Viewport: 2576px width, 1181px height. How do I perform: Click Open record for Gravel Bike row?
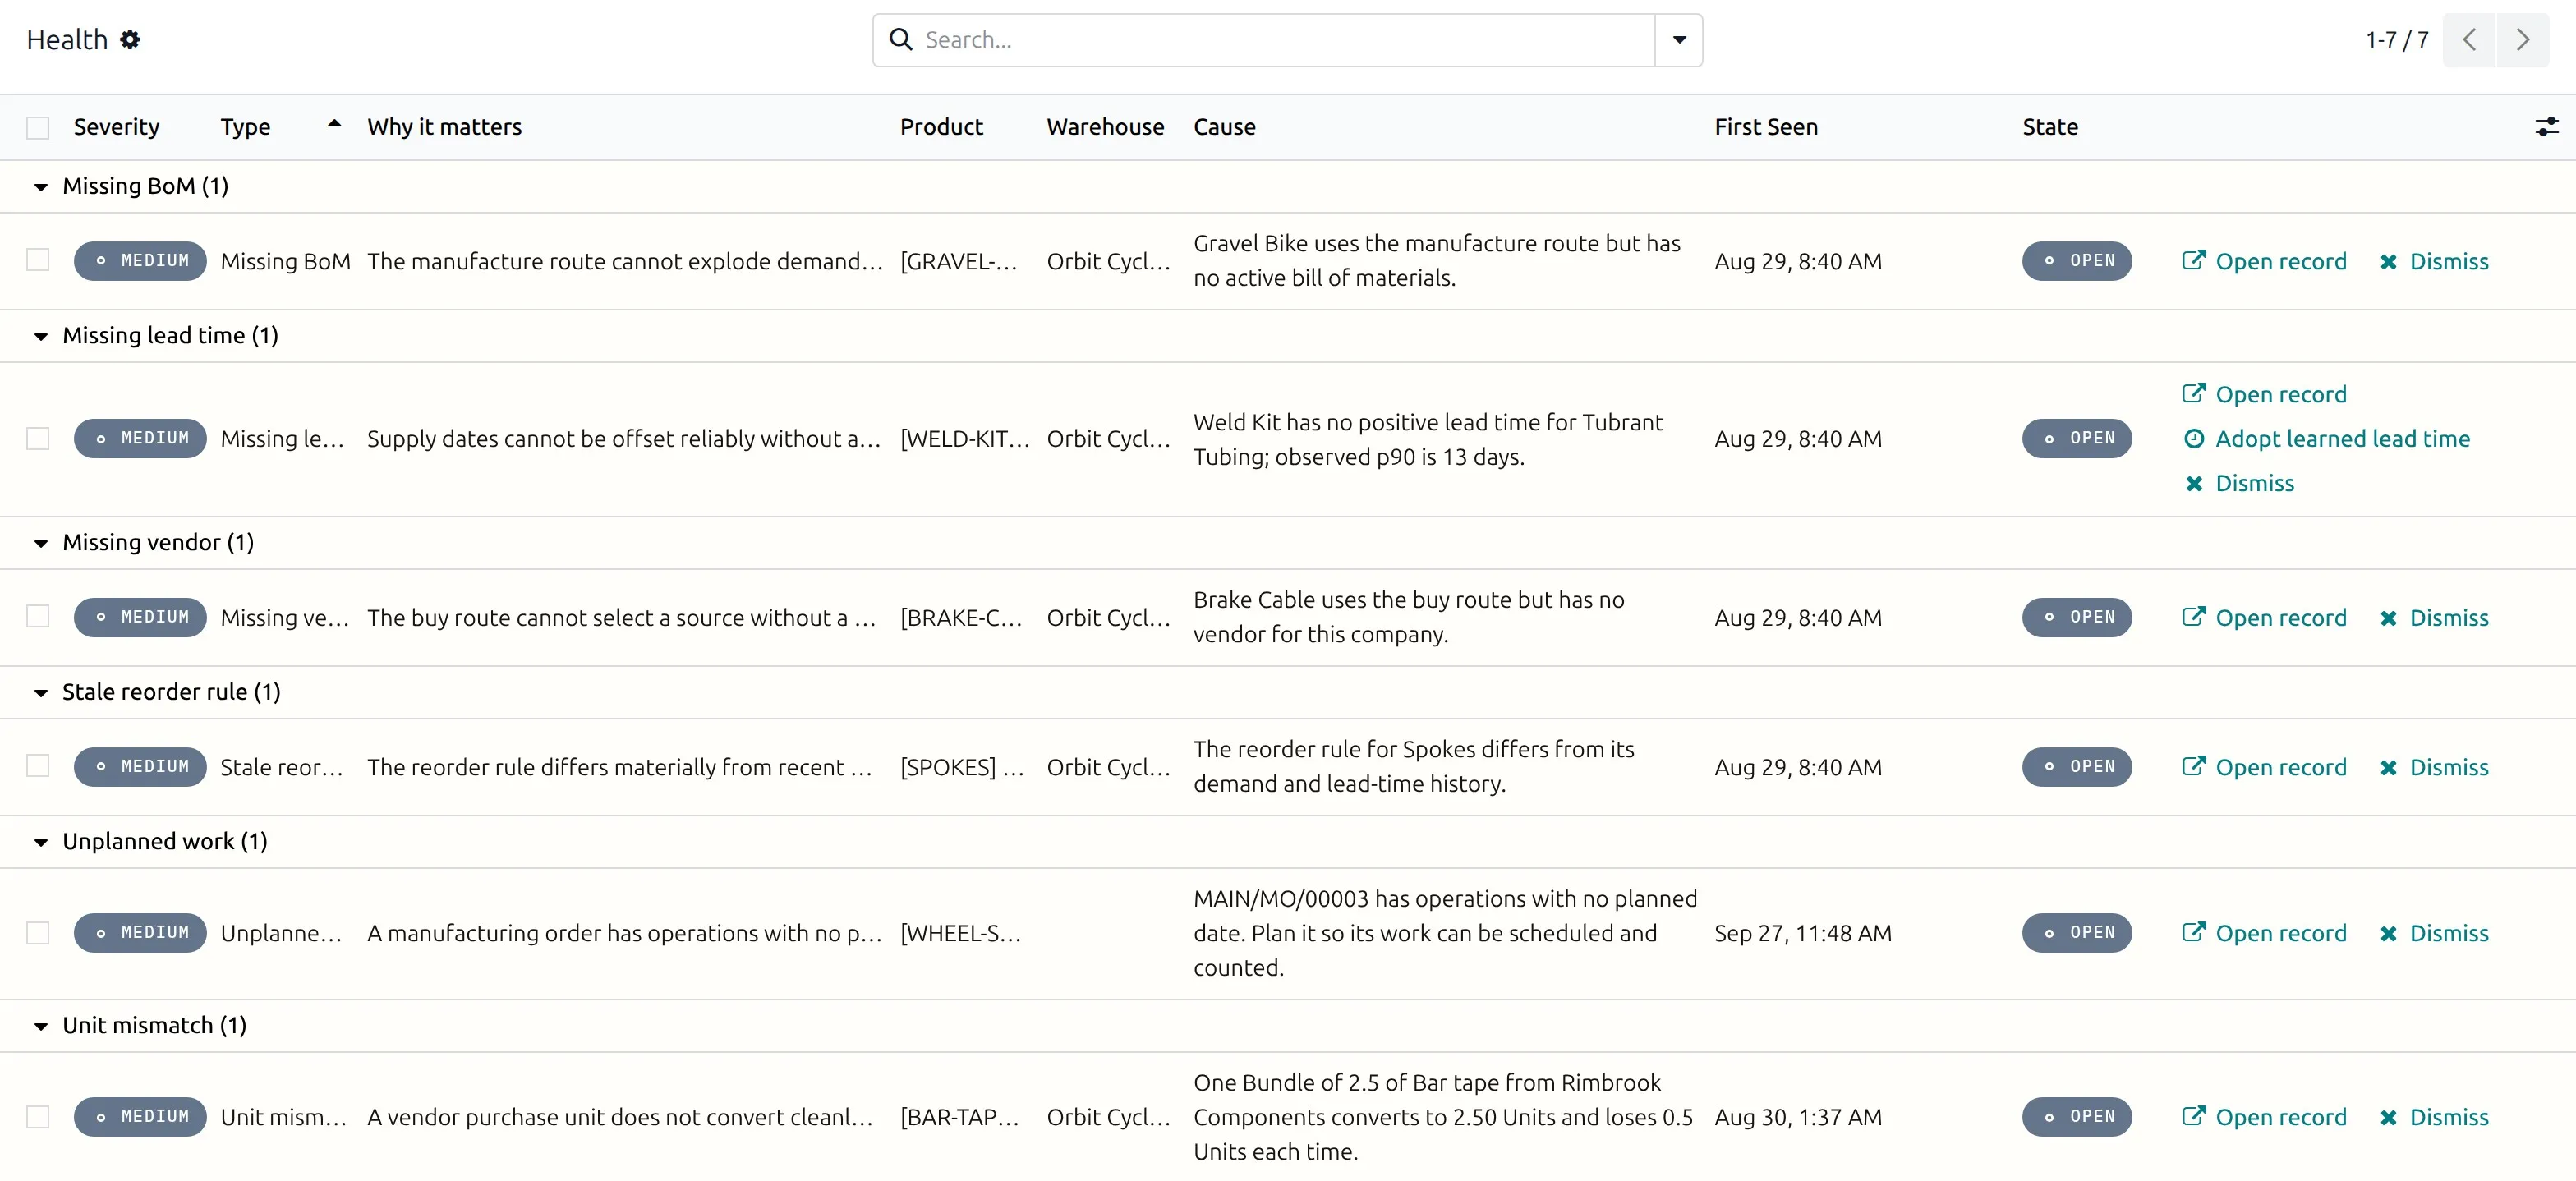coord(2264,261)
